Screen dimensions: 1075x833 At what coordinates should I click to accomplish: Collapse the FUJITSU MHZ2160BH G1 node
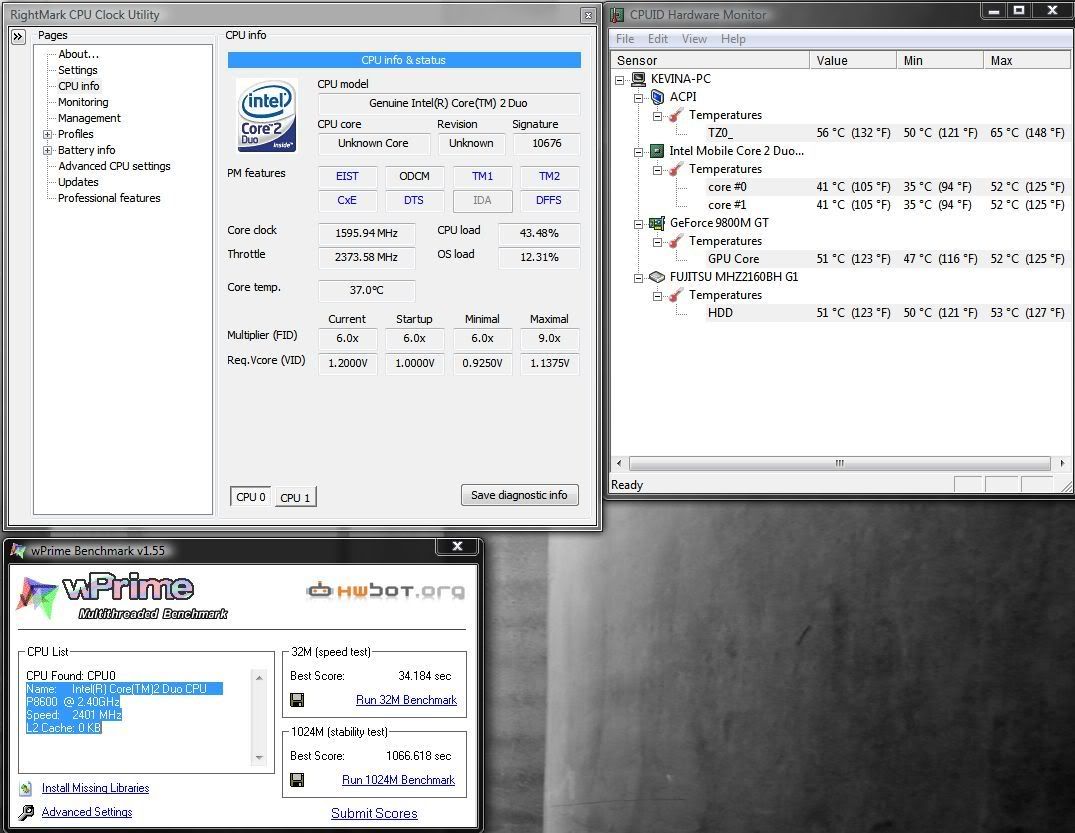(638, 278)
